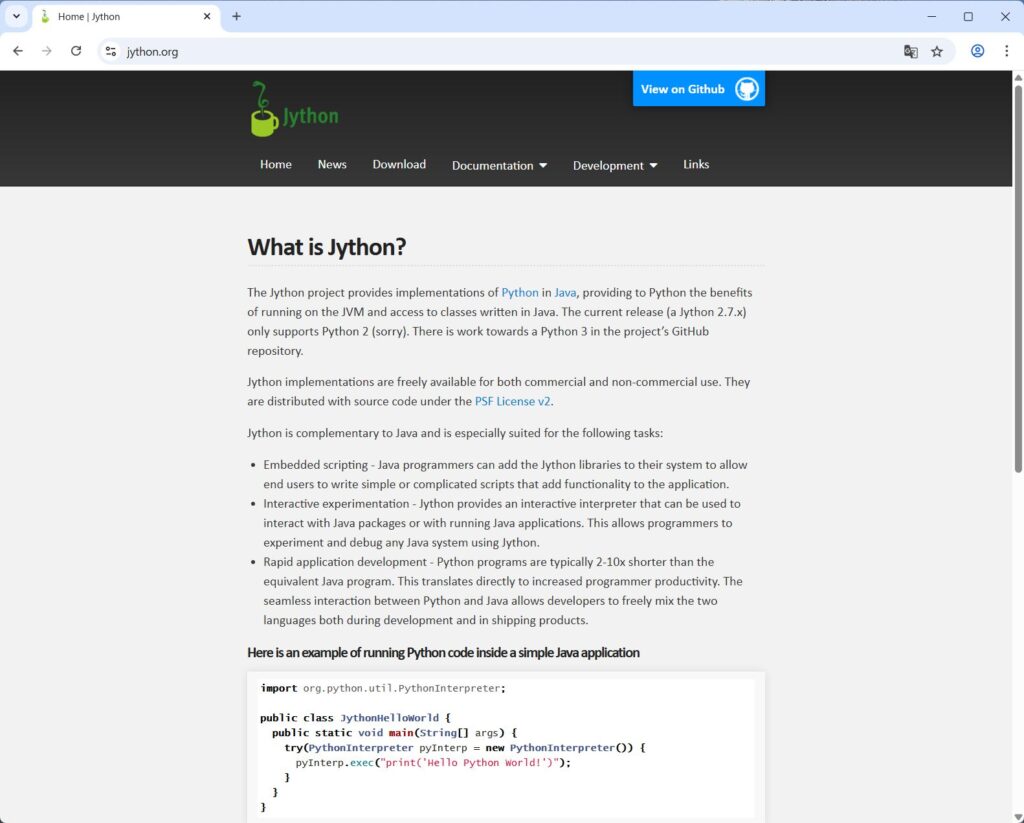Screen dimensions: 1024x823
Task: Open the Download page
Action: 399,164
